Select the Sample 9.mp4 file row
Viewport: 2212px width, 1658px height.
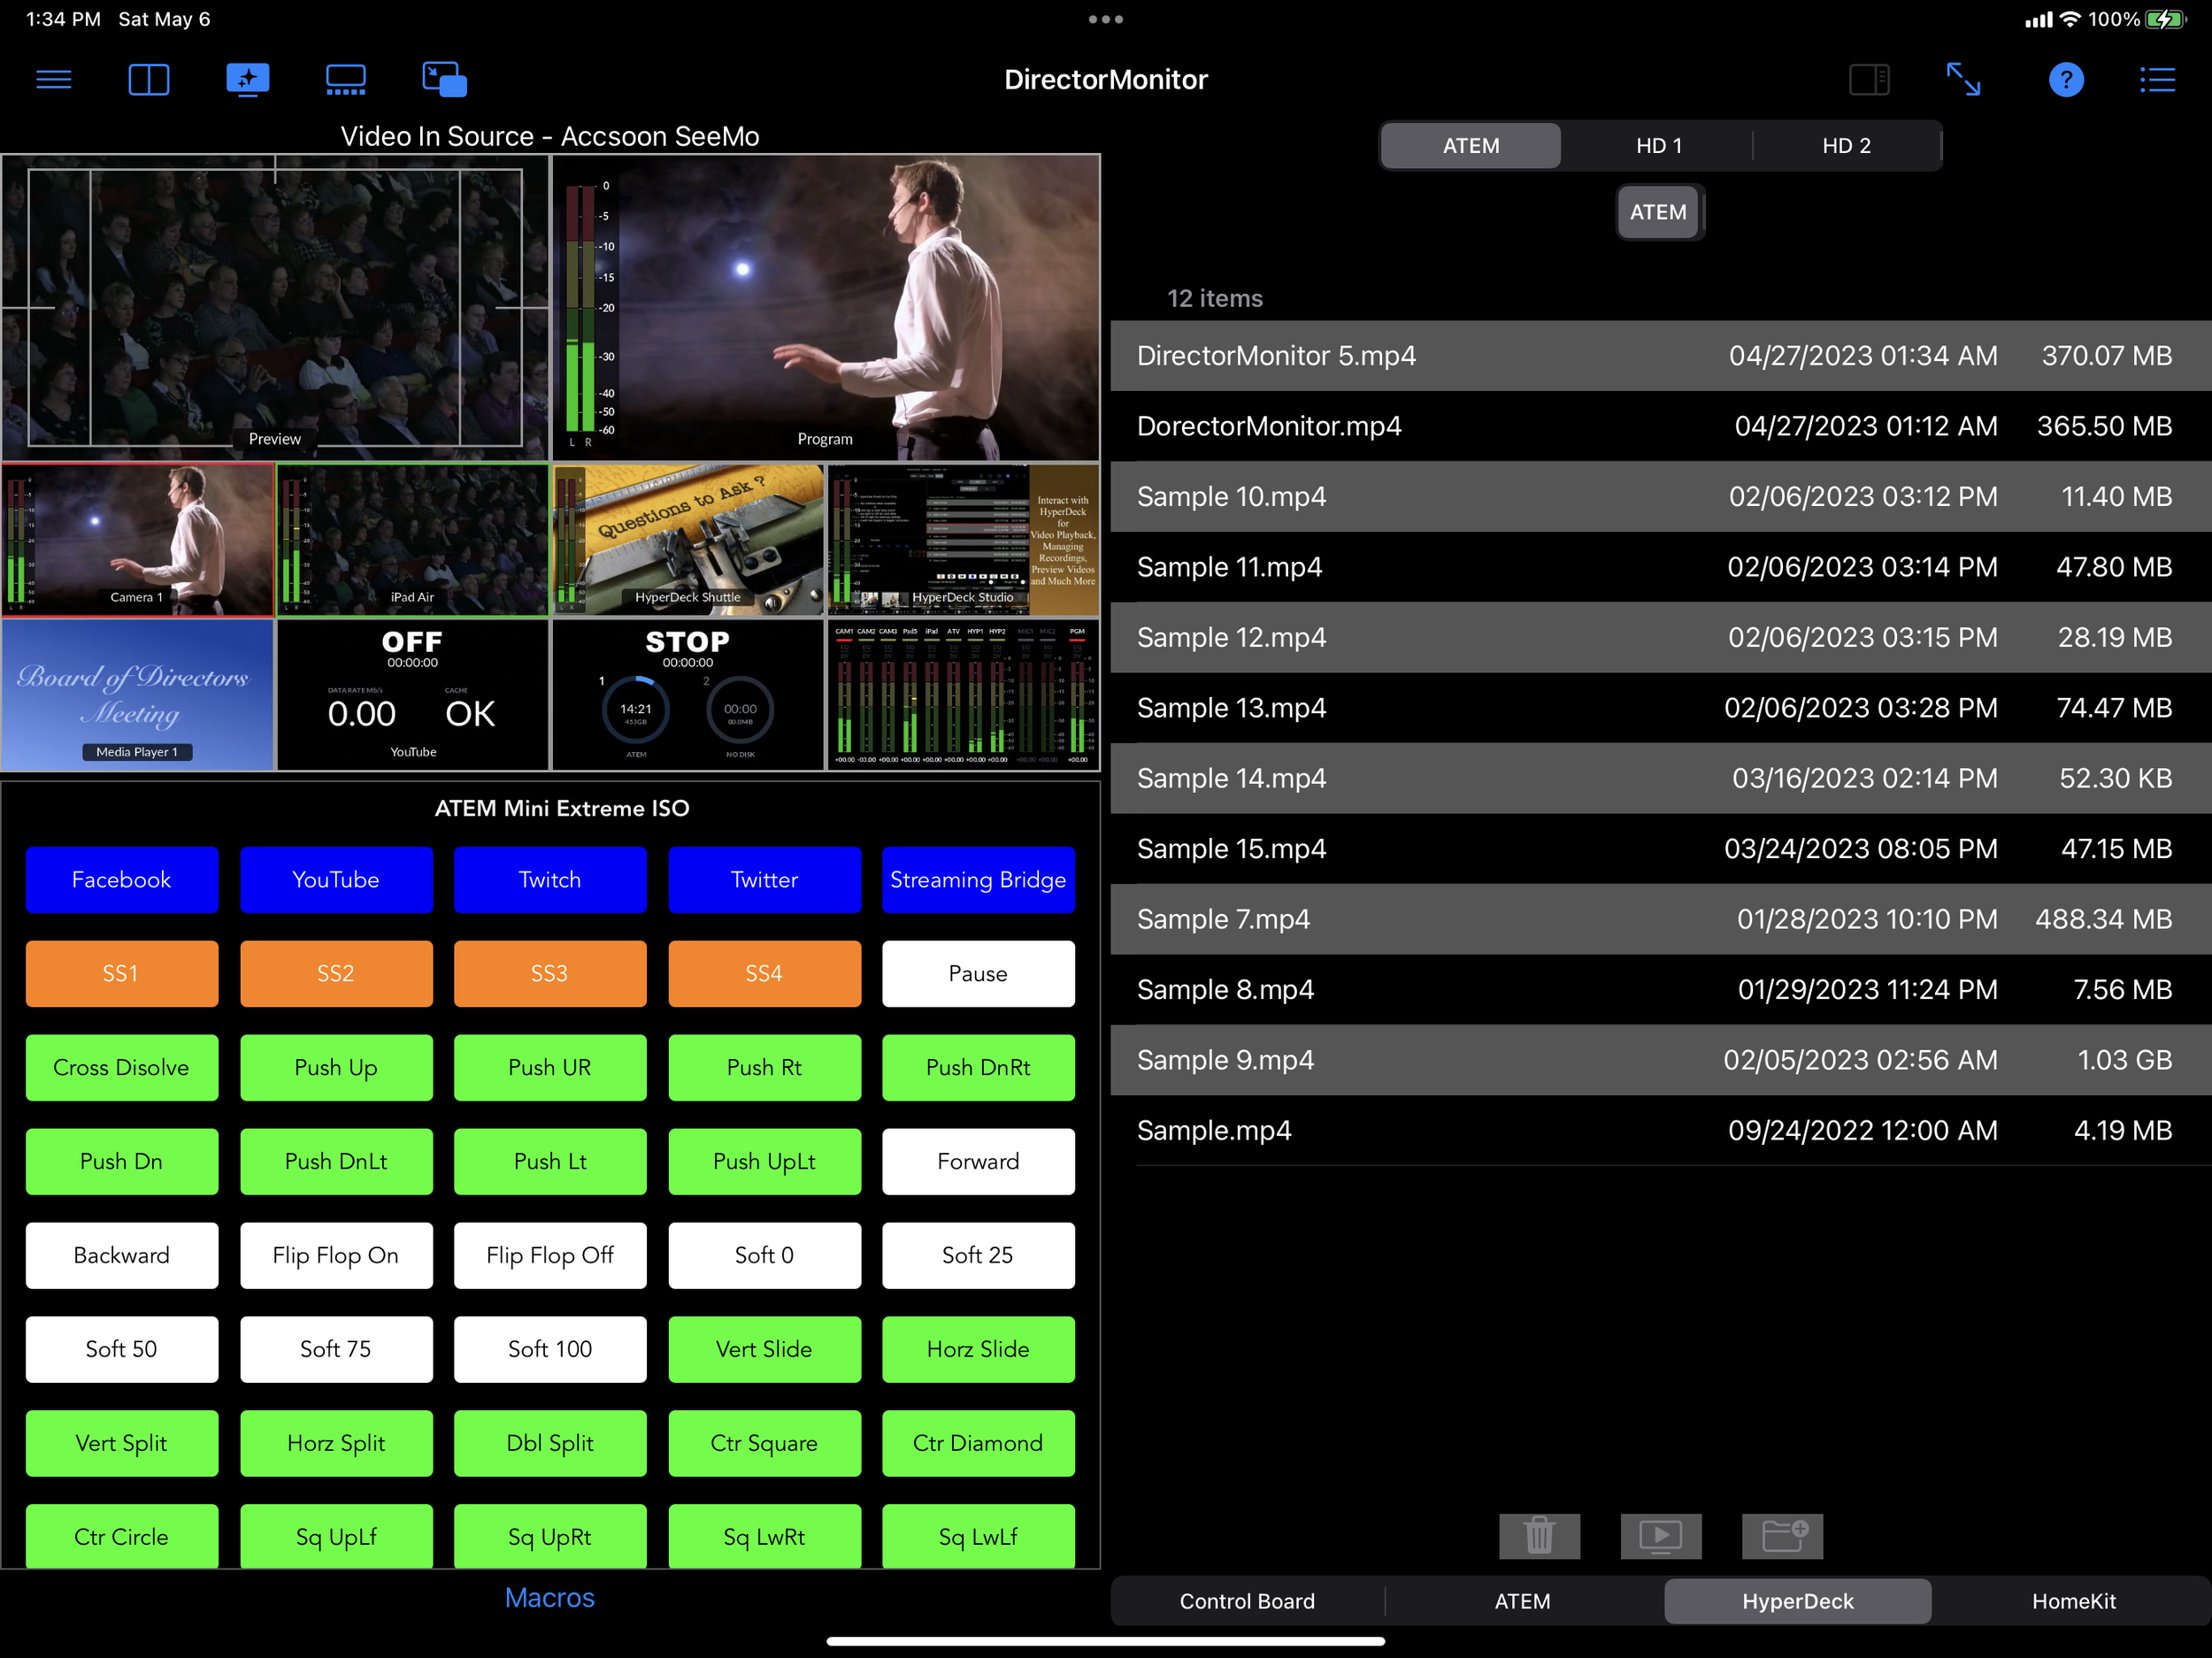click(1660, 1060)
